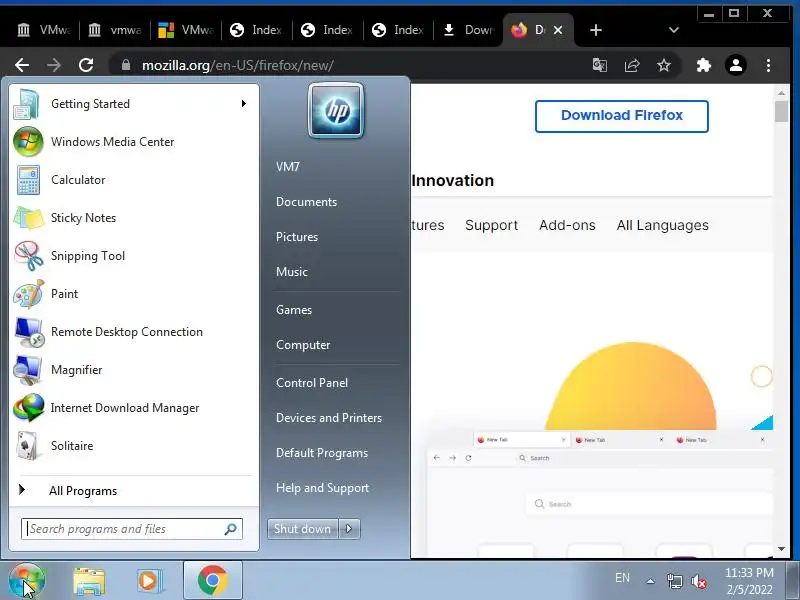Launch the Snipping Tool
The width and height of the screenshot is (800, 600).
point(133,256)
